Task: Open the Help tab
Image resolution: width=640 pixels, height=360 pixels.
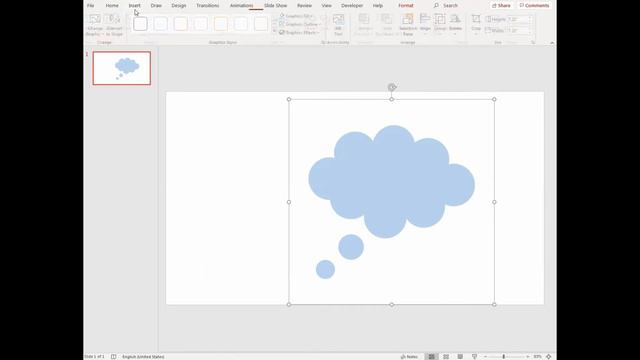Action: click(x=378, y=5)
